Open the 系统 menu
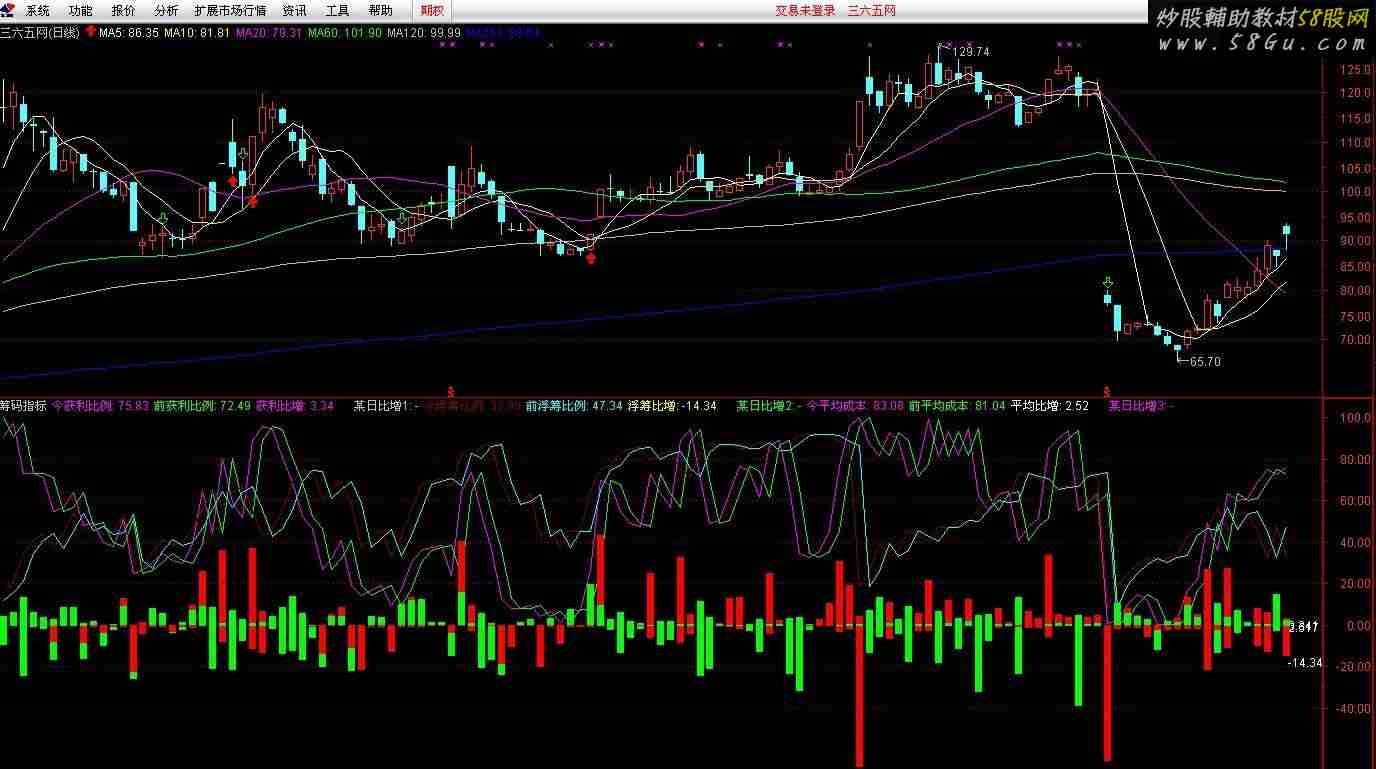This screenshot has height=769, width=1376. pos(38,11)
